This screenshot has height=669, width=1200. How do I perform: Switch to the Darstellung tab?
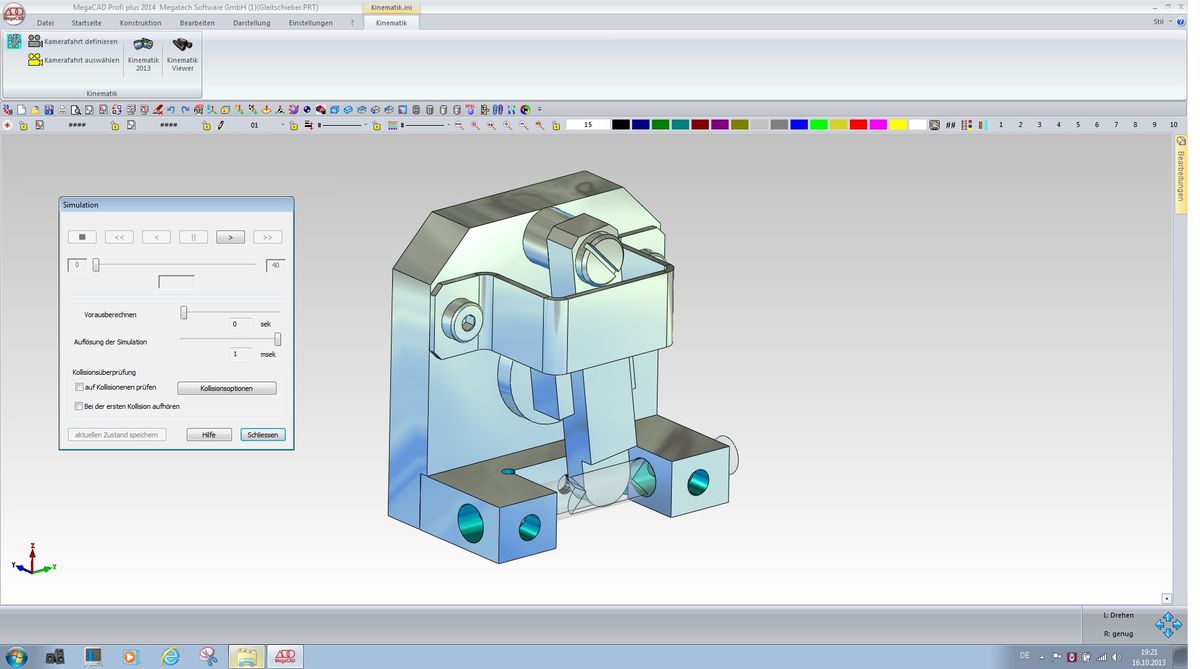(251, 22)
